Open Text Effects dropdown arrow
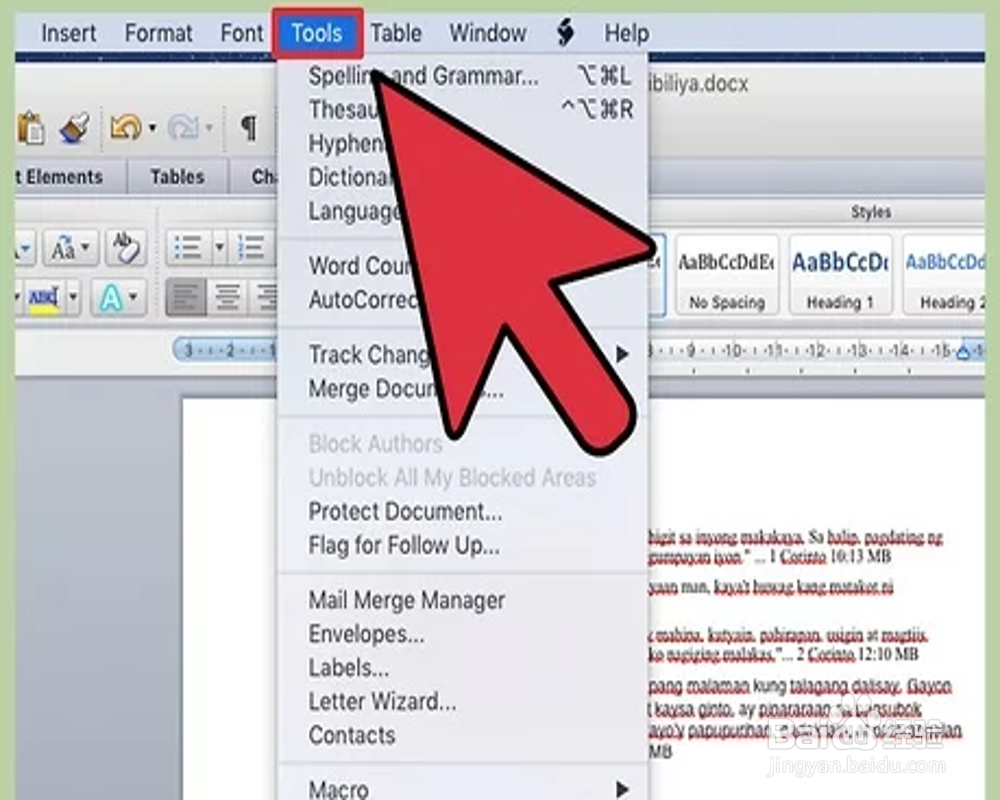 coord(133,297)
